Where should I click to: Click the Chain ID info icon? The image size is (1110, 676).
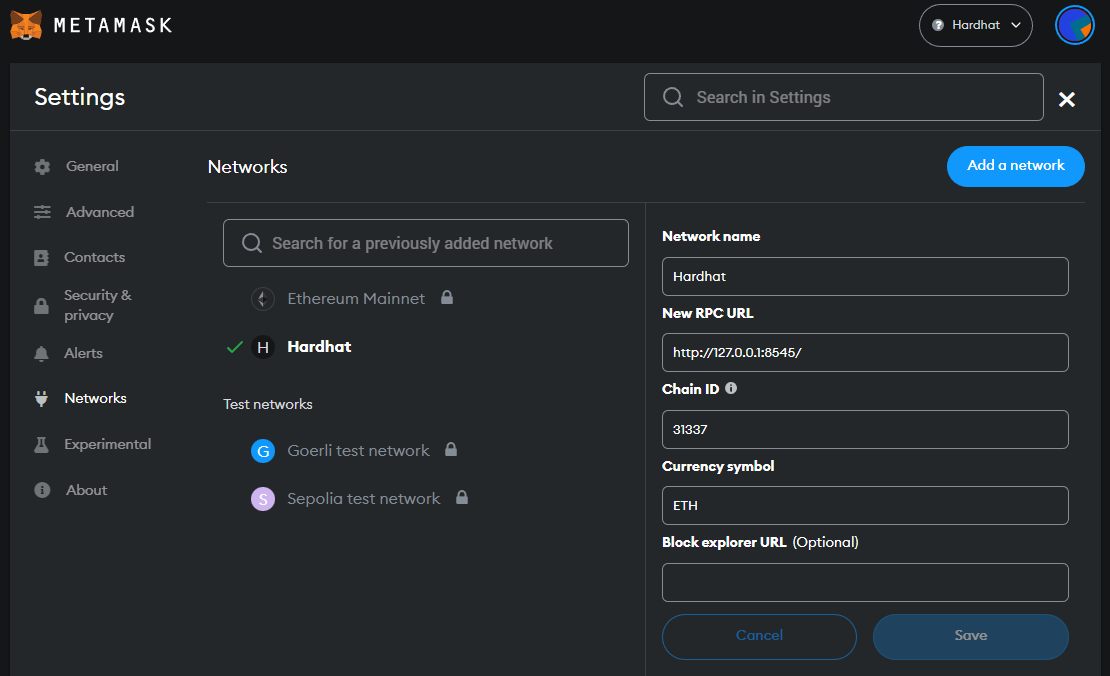pos(731,388)
